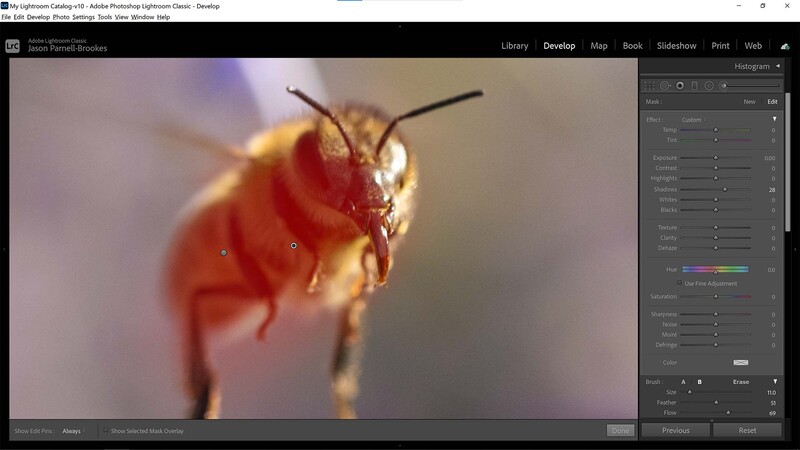Click the Saturation slider handle
The height and width of the screenshot is (450, 800).
coord(715,296)
